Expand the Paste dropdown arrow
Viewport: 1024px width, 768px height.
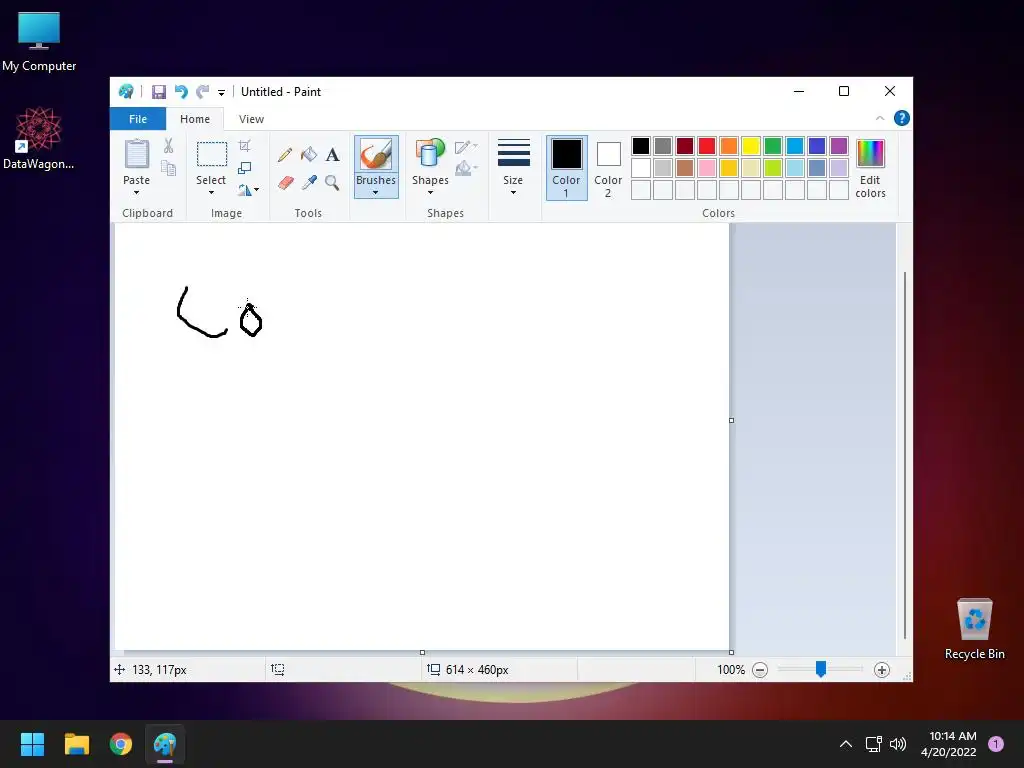136,193
